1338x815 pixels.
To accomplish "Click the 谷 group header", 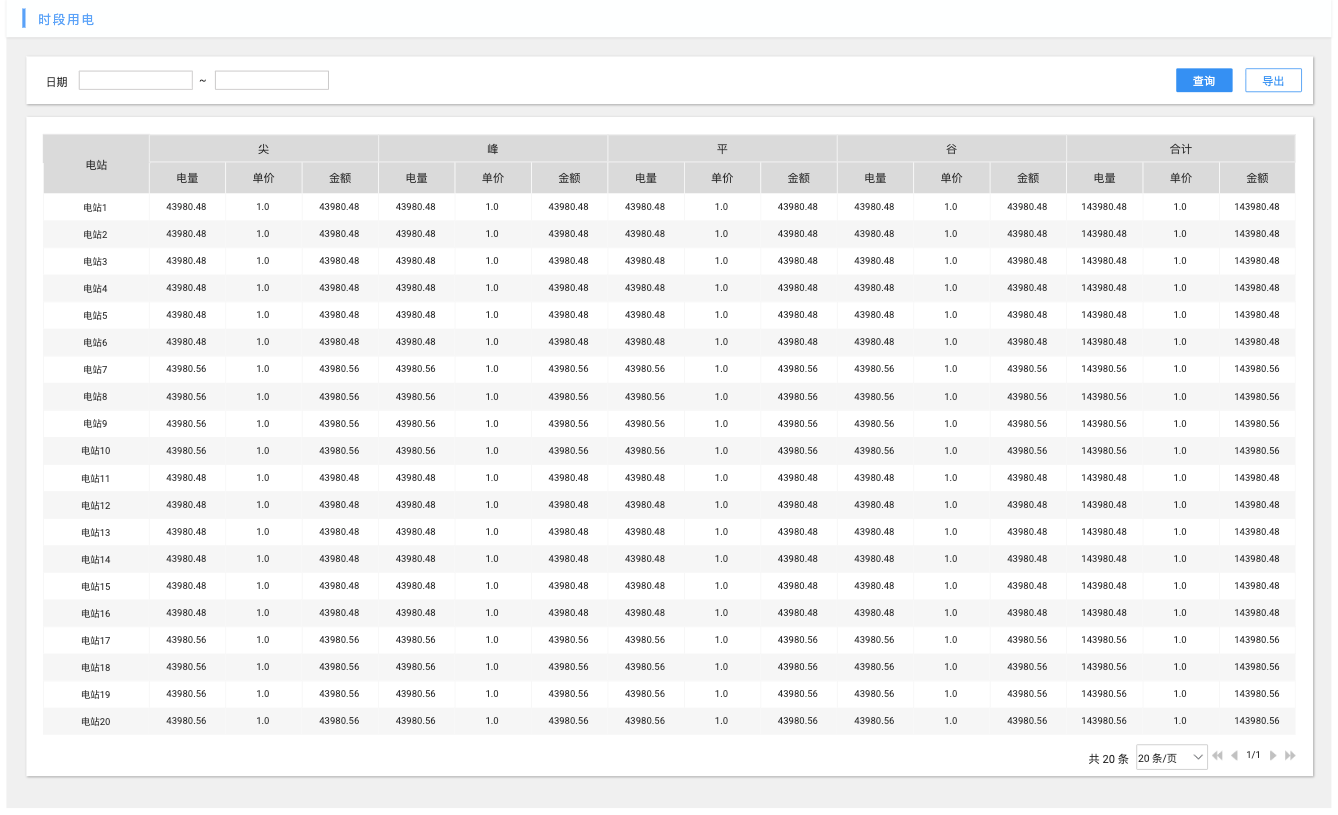I will coord(952,149).
